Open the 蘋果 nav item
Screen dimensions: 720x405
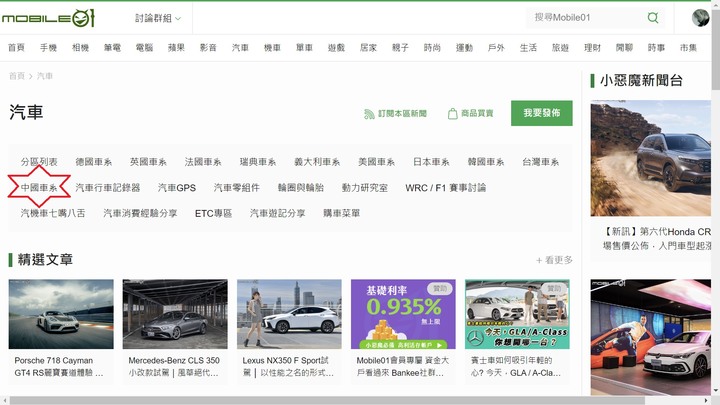[176, 48]
